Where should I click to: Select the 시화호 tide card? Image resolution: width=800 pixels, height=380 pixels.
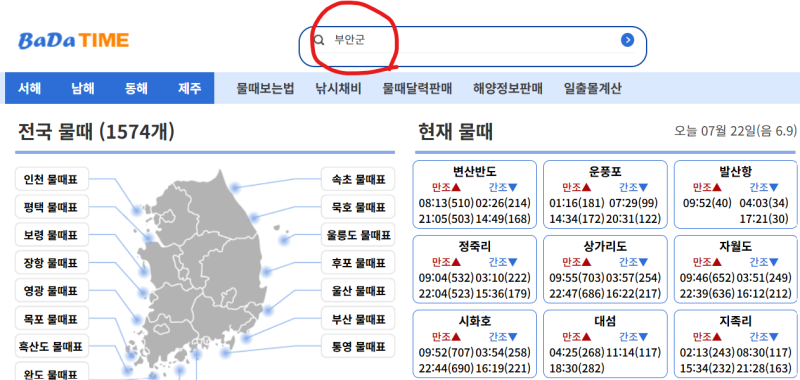[x=474, y=344]
